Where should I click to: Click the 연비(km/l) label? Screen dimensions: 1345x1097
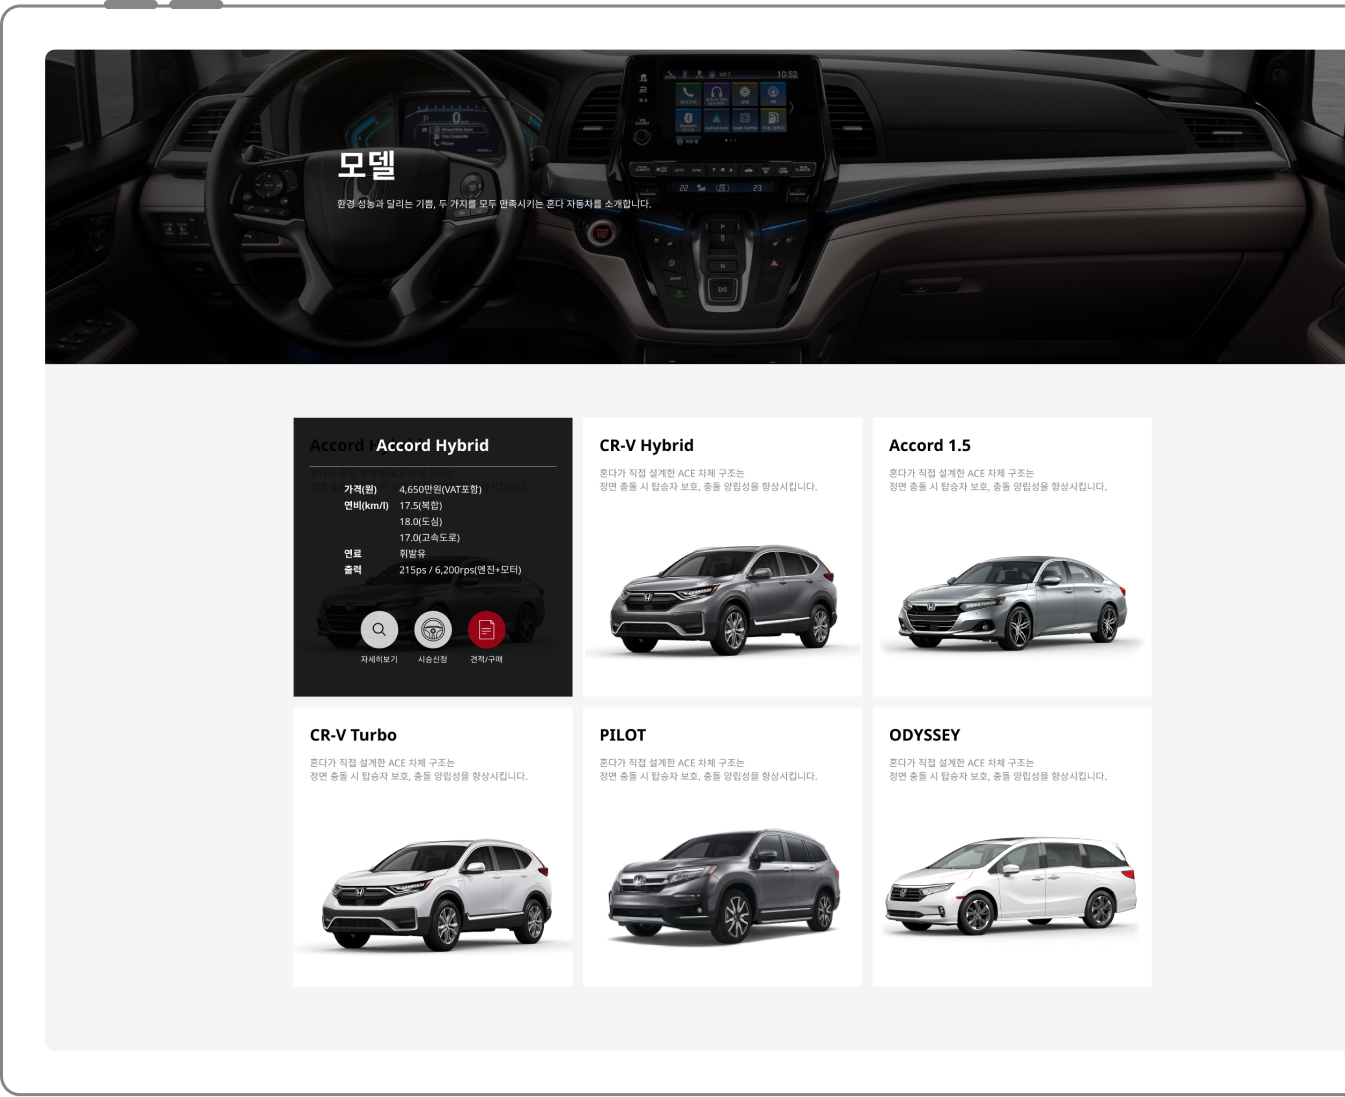point(366,506)
